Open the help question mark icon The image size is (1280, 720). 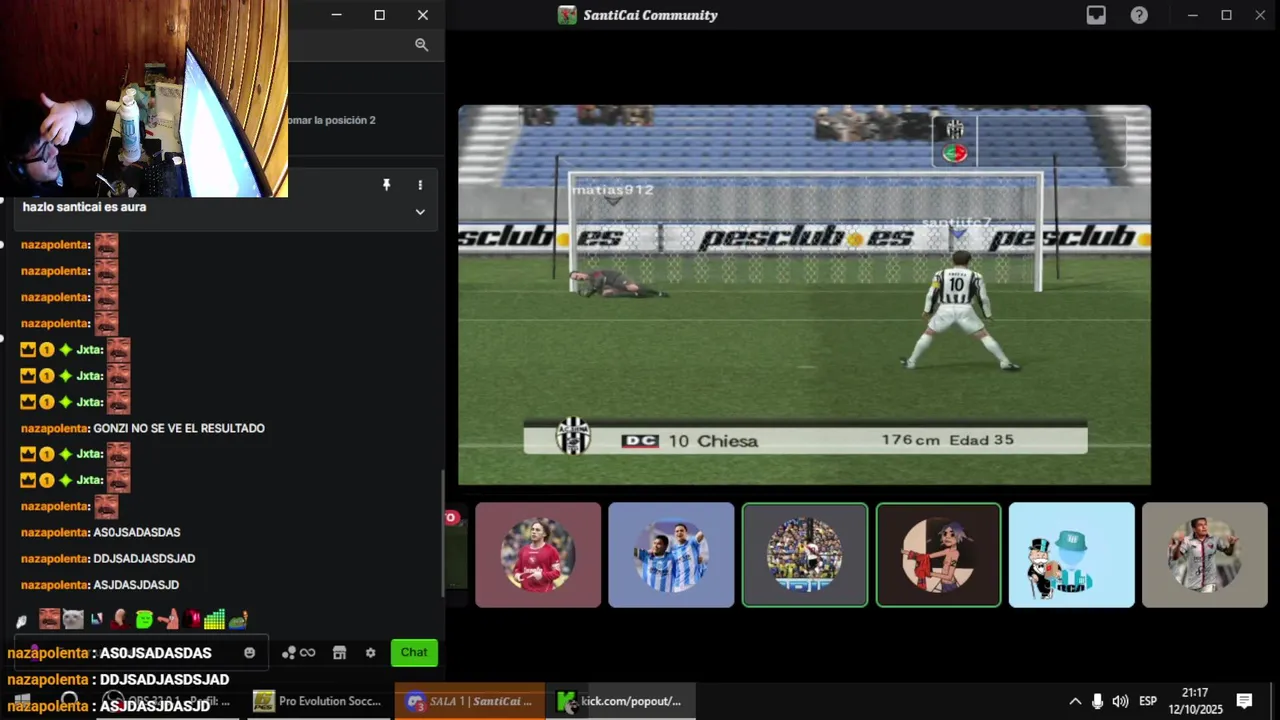(1139, 15)
